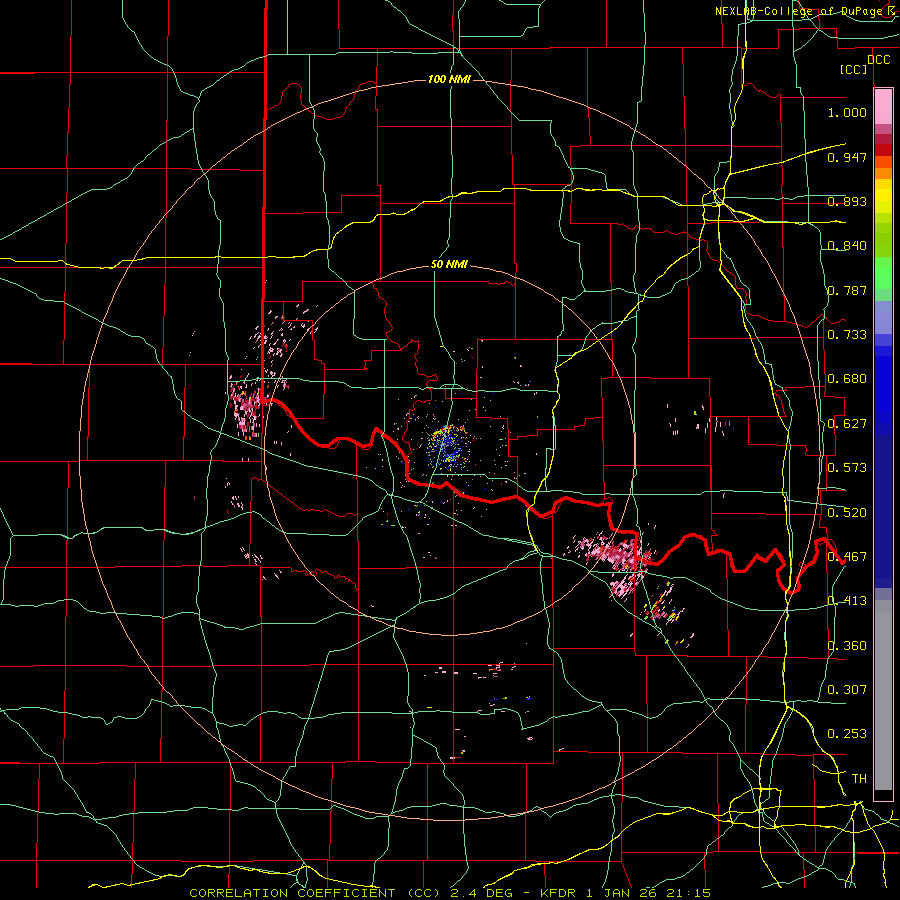This screenshot has width=900, height=900.
Task: Pick the gray swatch on the color scale
Action: (x=883, y=695)
